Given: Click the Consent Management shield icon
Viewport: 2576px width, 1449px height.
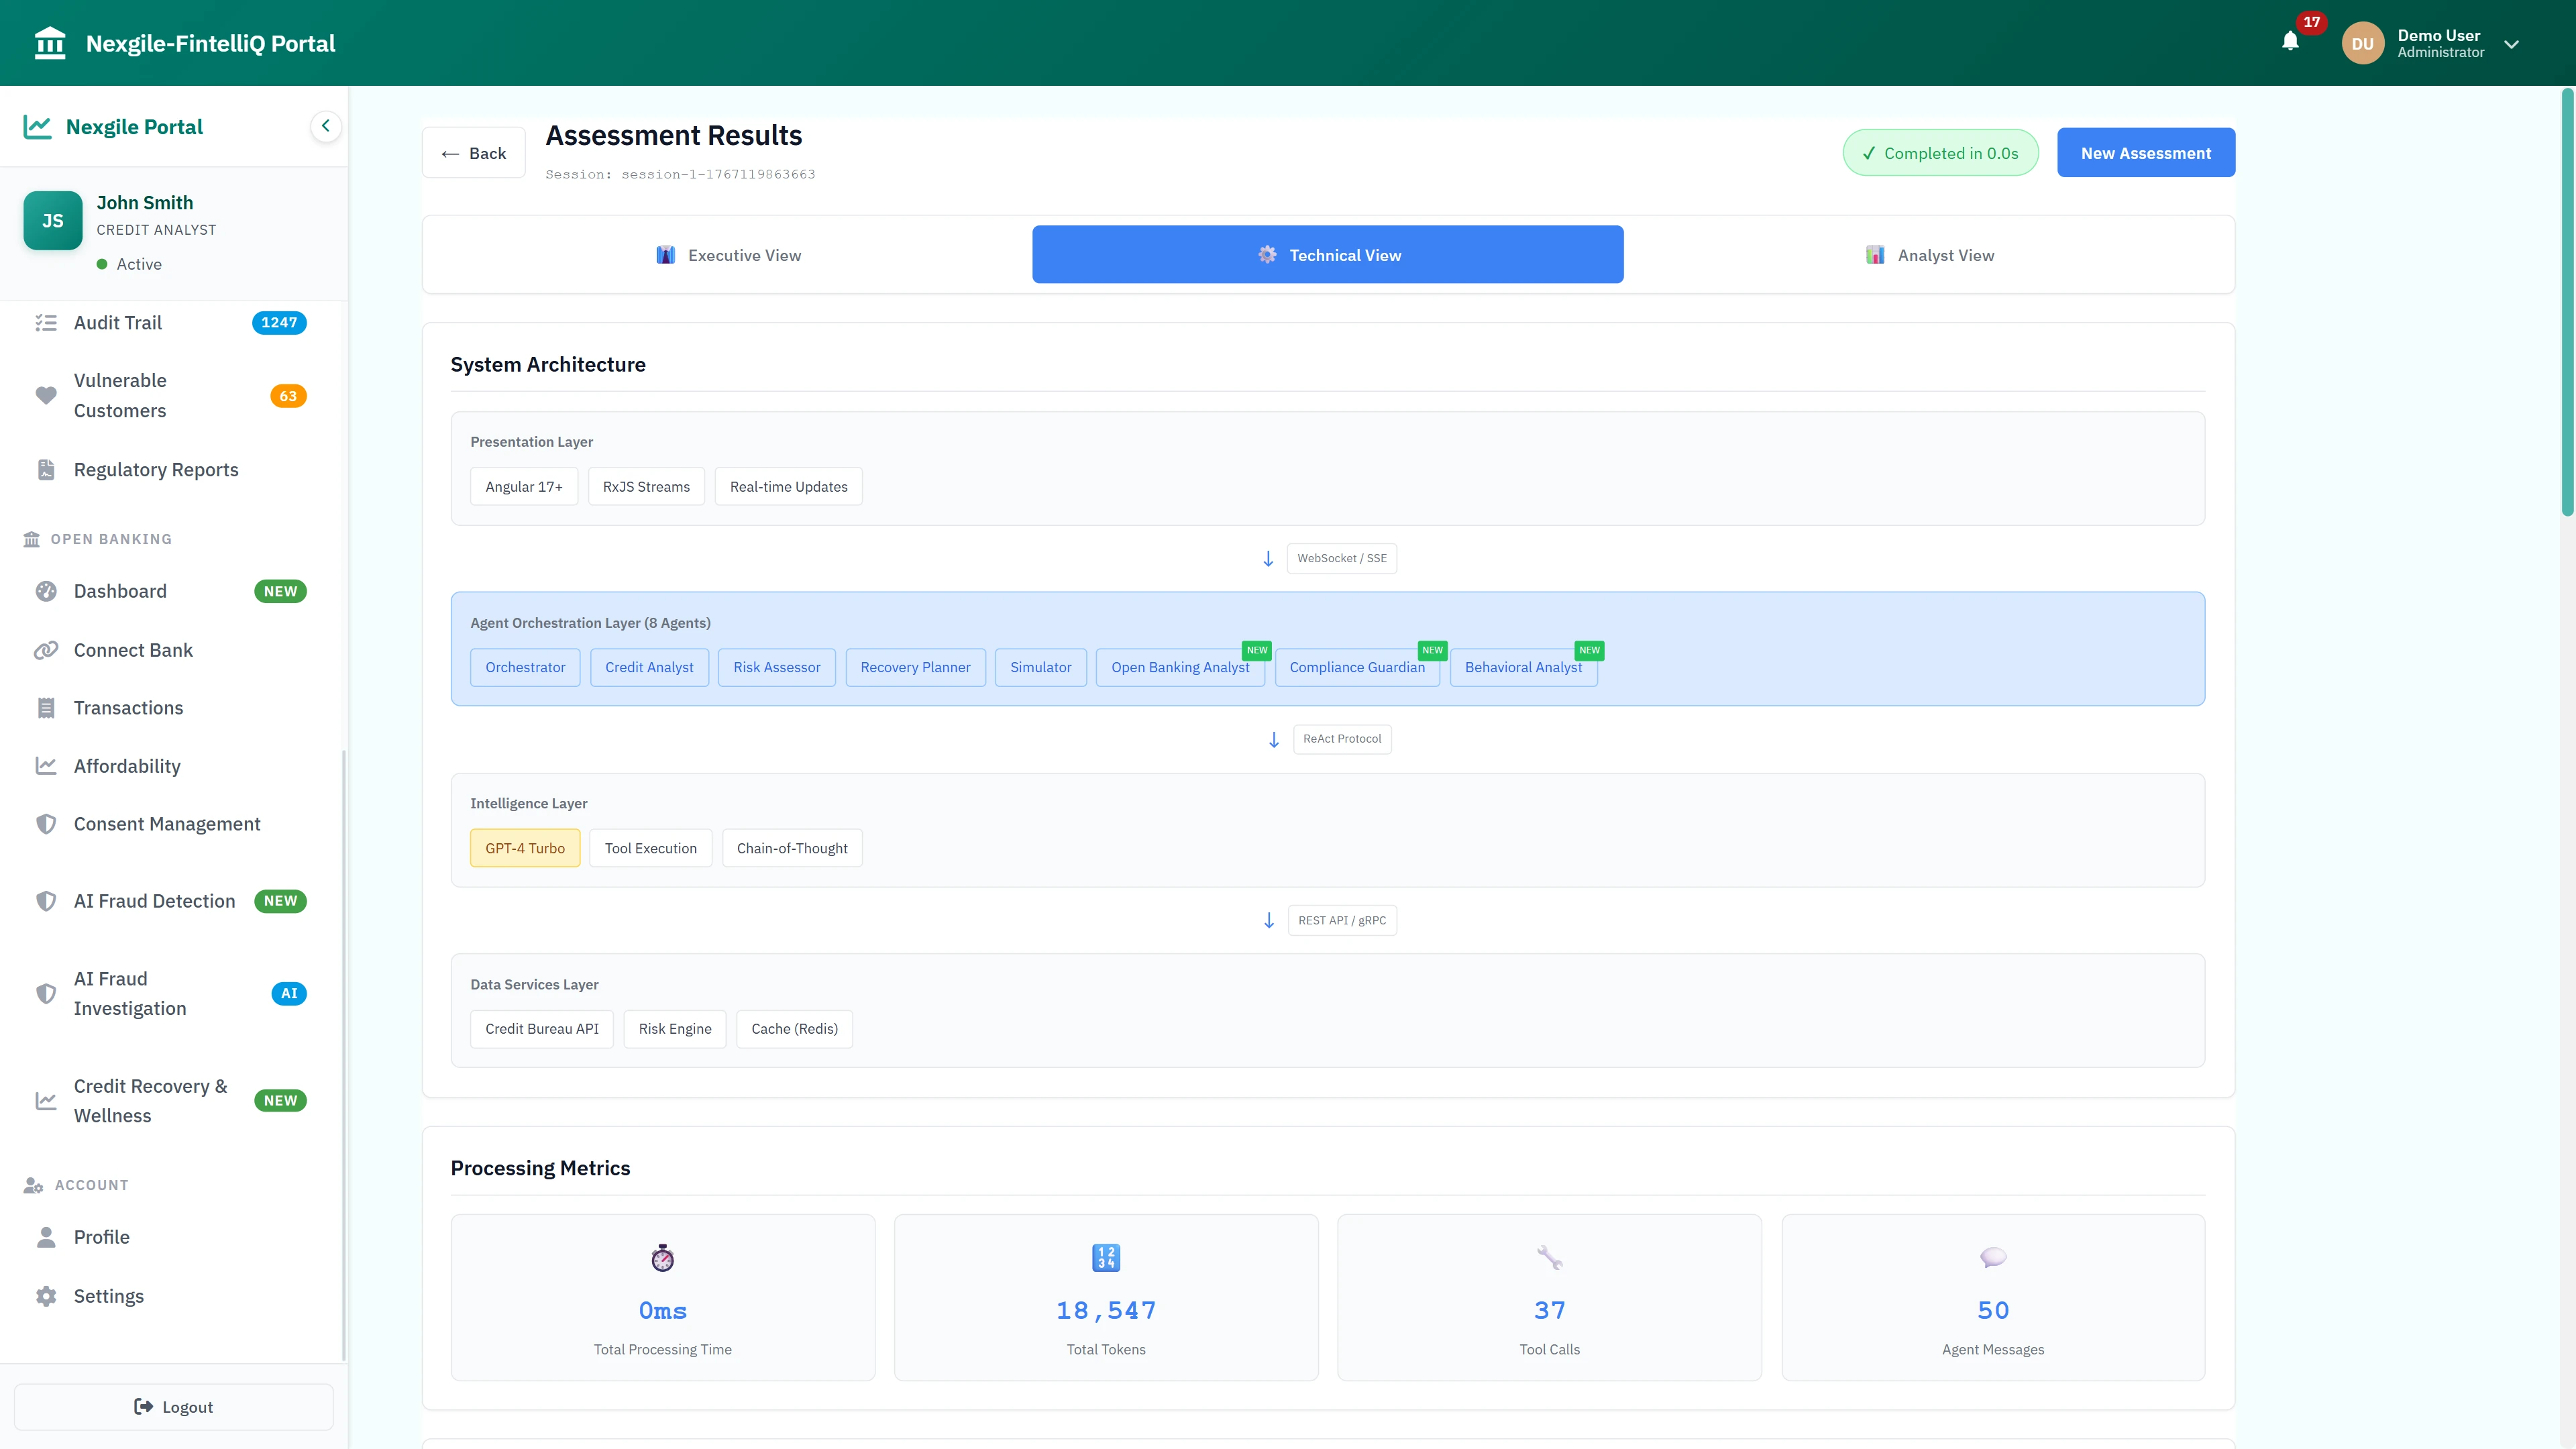Looking at the screenshot, I should 46,825.
